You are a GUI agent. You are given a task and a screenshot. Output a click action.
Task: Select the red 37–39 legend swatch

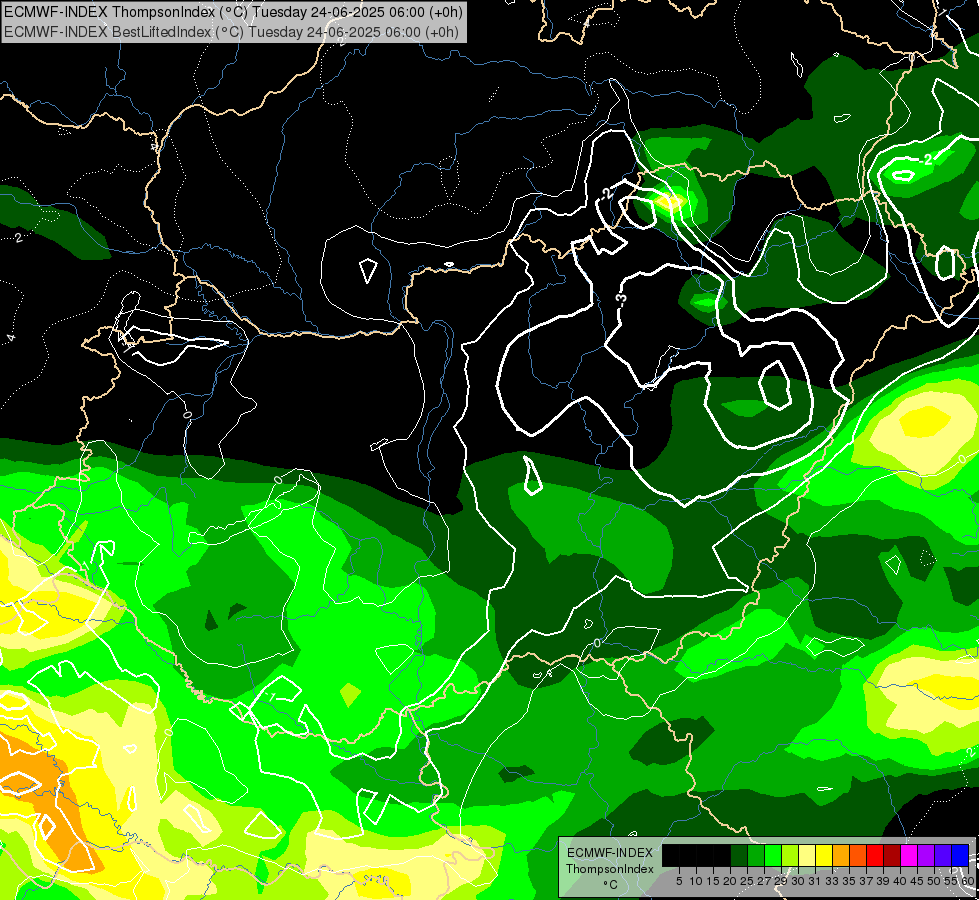coord(875,855)
